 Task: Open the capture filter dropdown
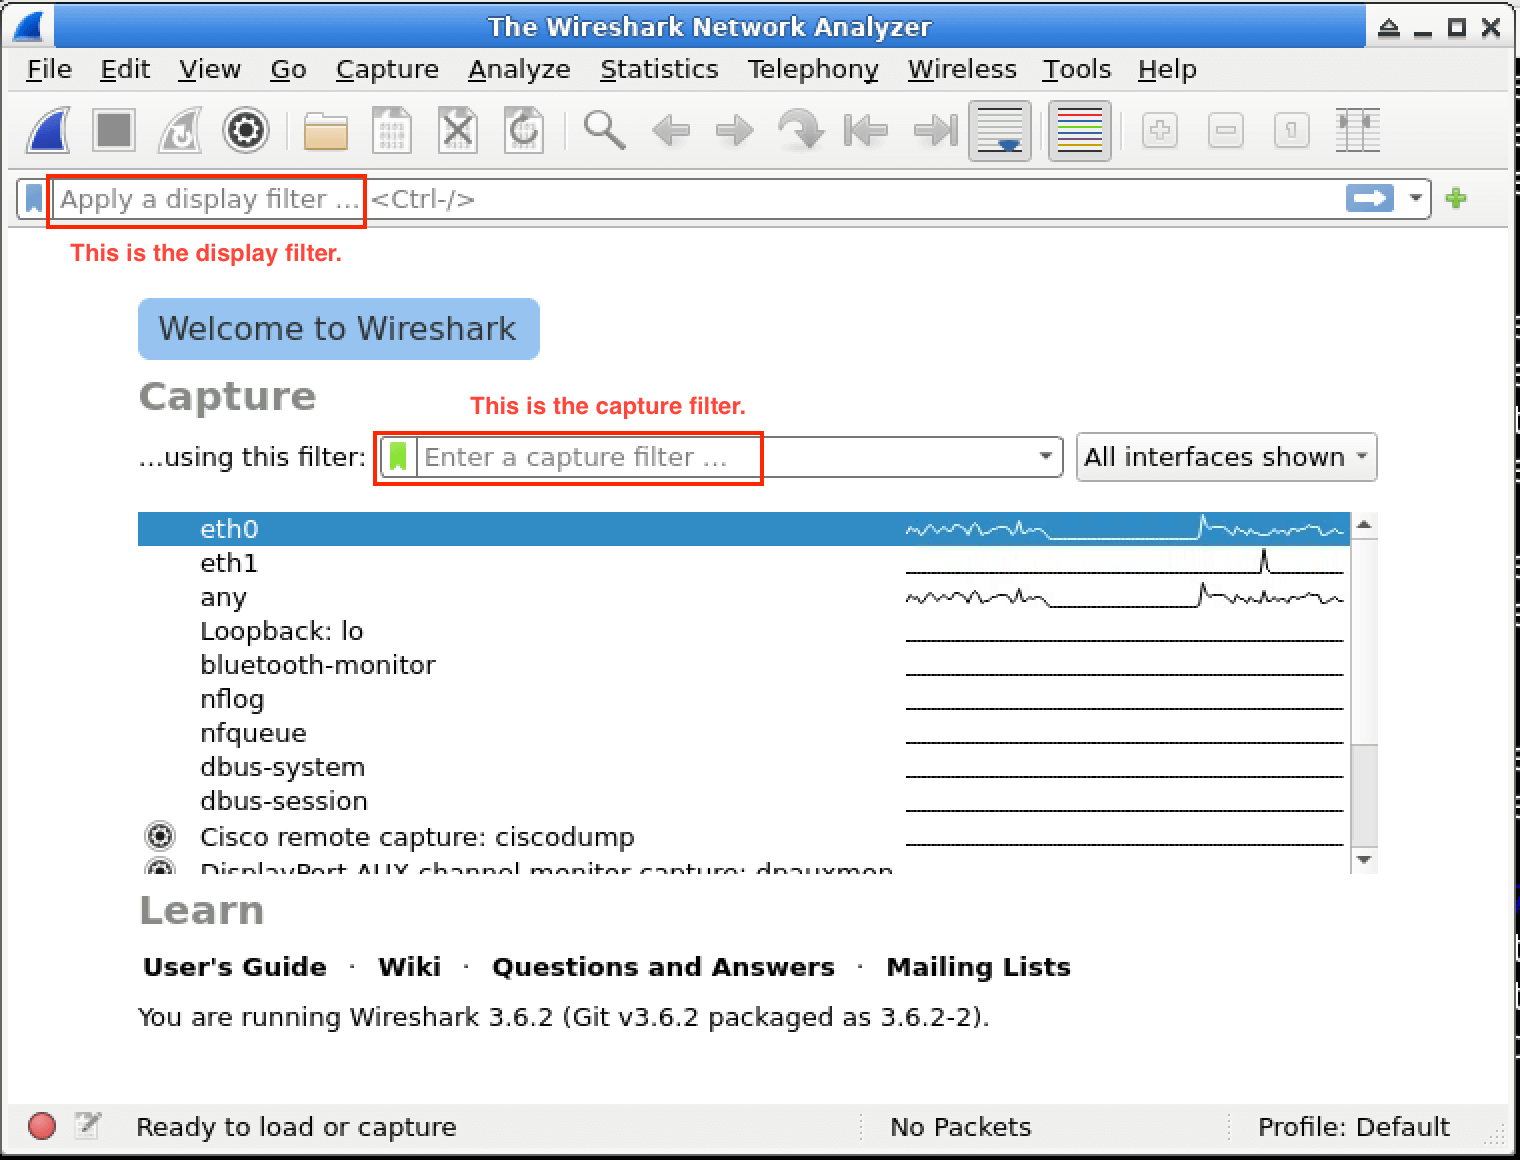[1045, 456]
